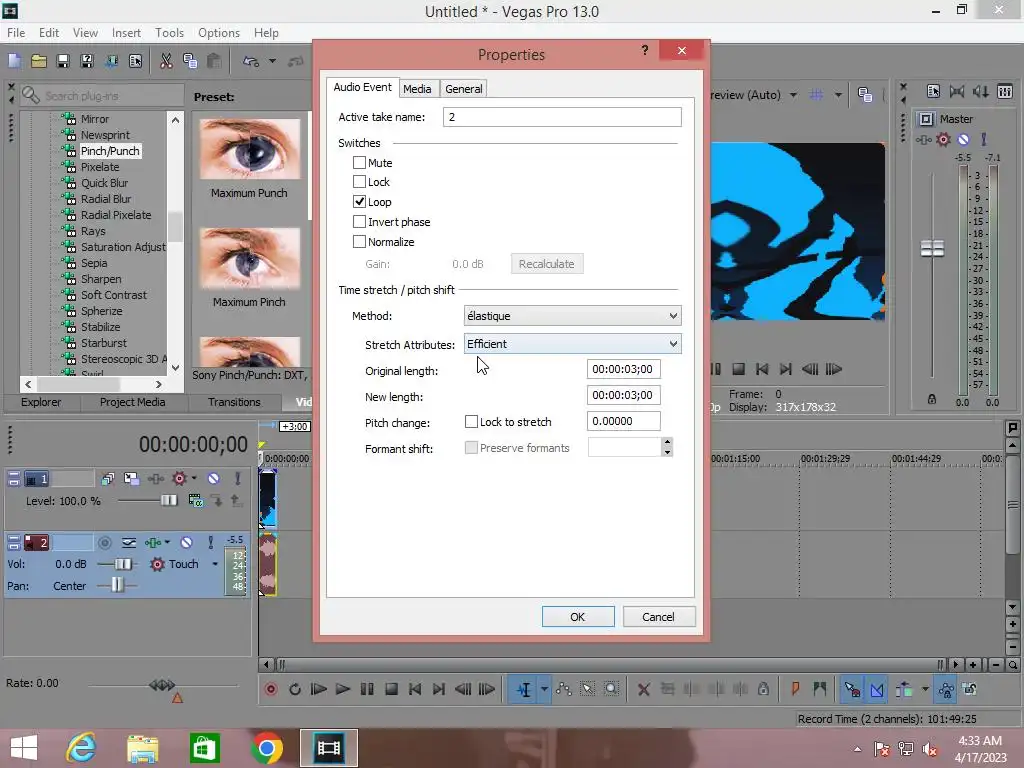Image resolution: width=1024 pixels, height=768 pixels.
Task: Click OK in Properties dialog
Action: [x=578, y=616]
